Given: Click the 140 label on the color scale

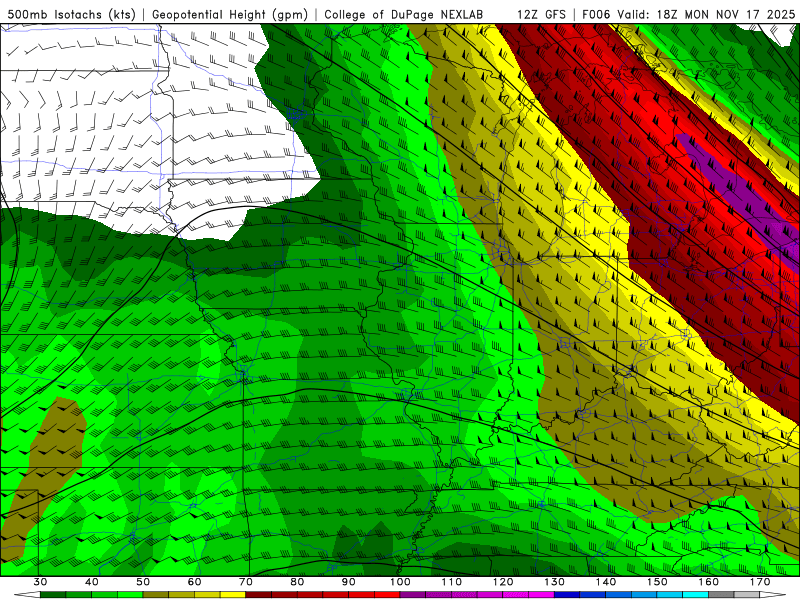Looking at the screenshot, I should [606, 582].
